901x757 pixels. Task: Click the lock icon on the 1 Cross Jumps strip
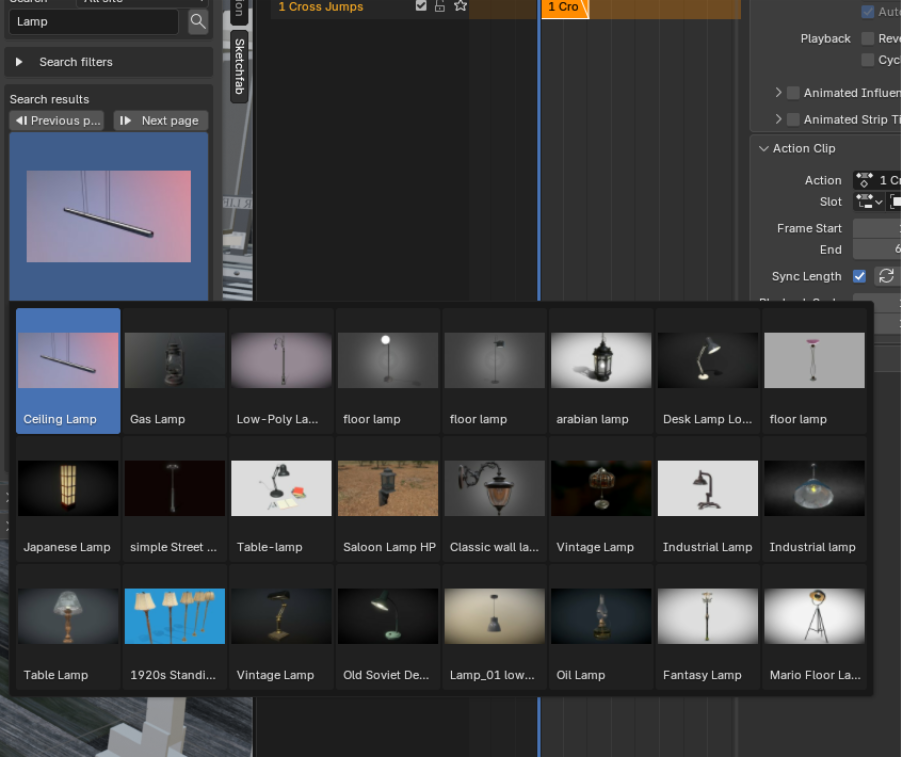(439, 6)
